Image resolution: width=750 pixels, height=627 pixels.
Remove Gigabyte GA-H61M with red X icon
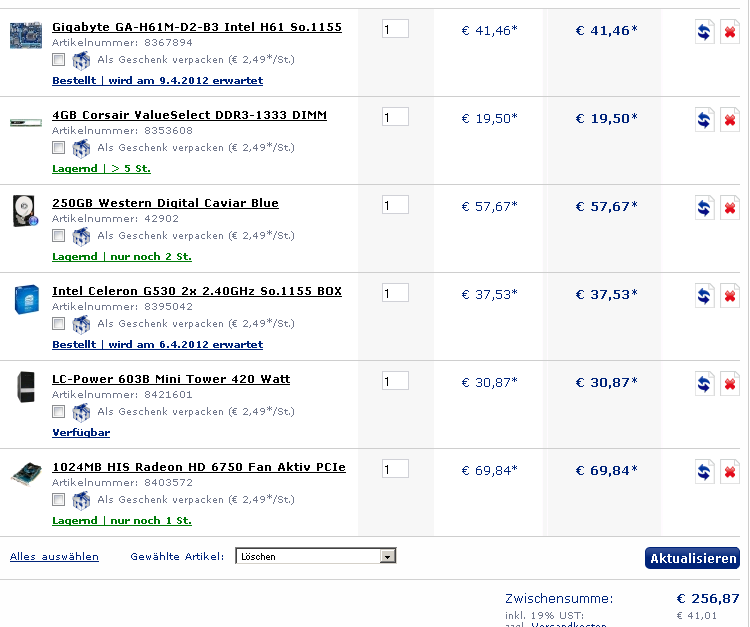pos(730,32)
